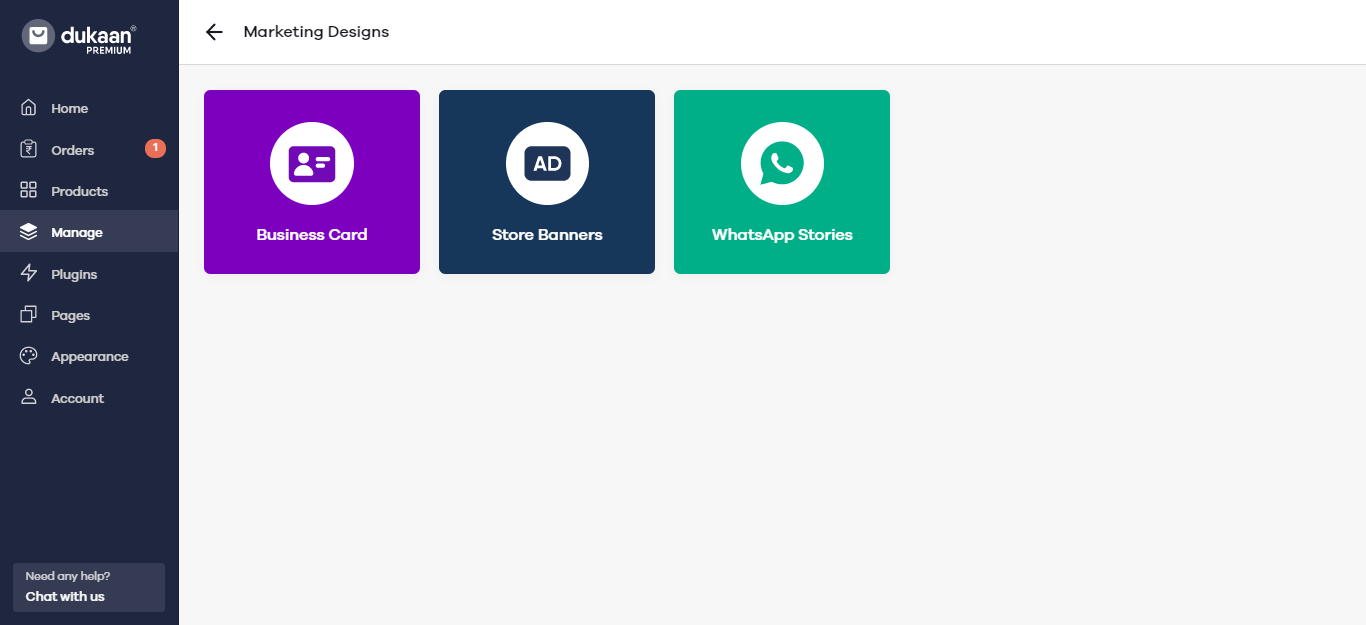Click the 'Need any help?' text
The width and height of the screenshot is (1366, 625).
[x=68, y=576]
